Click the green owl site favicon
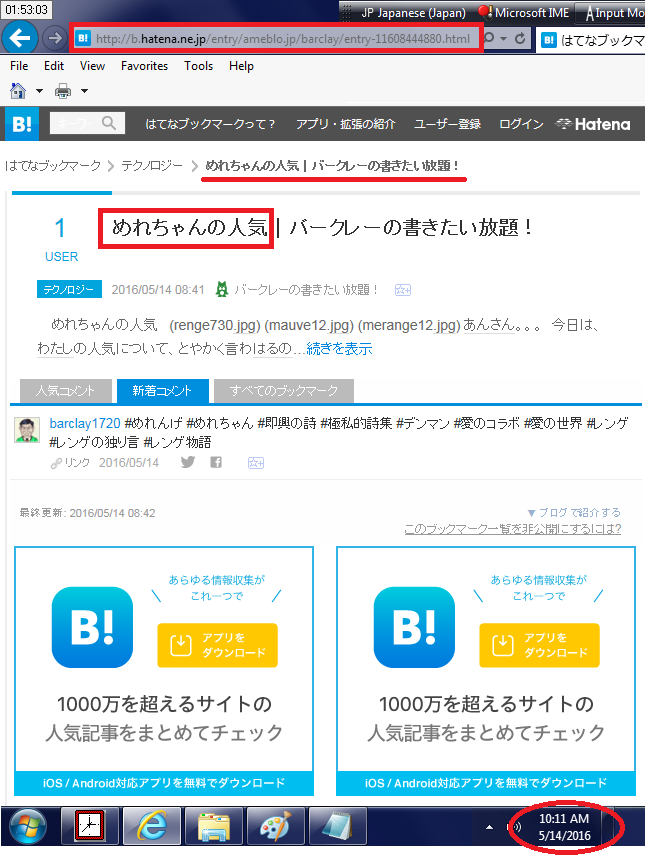Screen dimensions: 645x856 pos(222,289)
